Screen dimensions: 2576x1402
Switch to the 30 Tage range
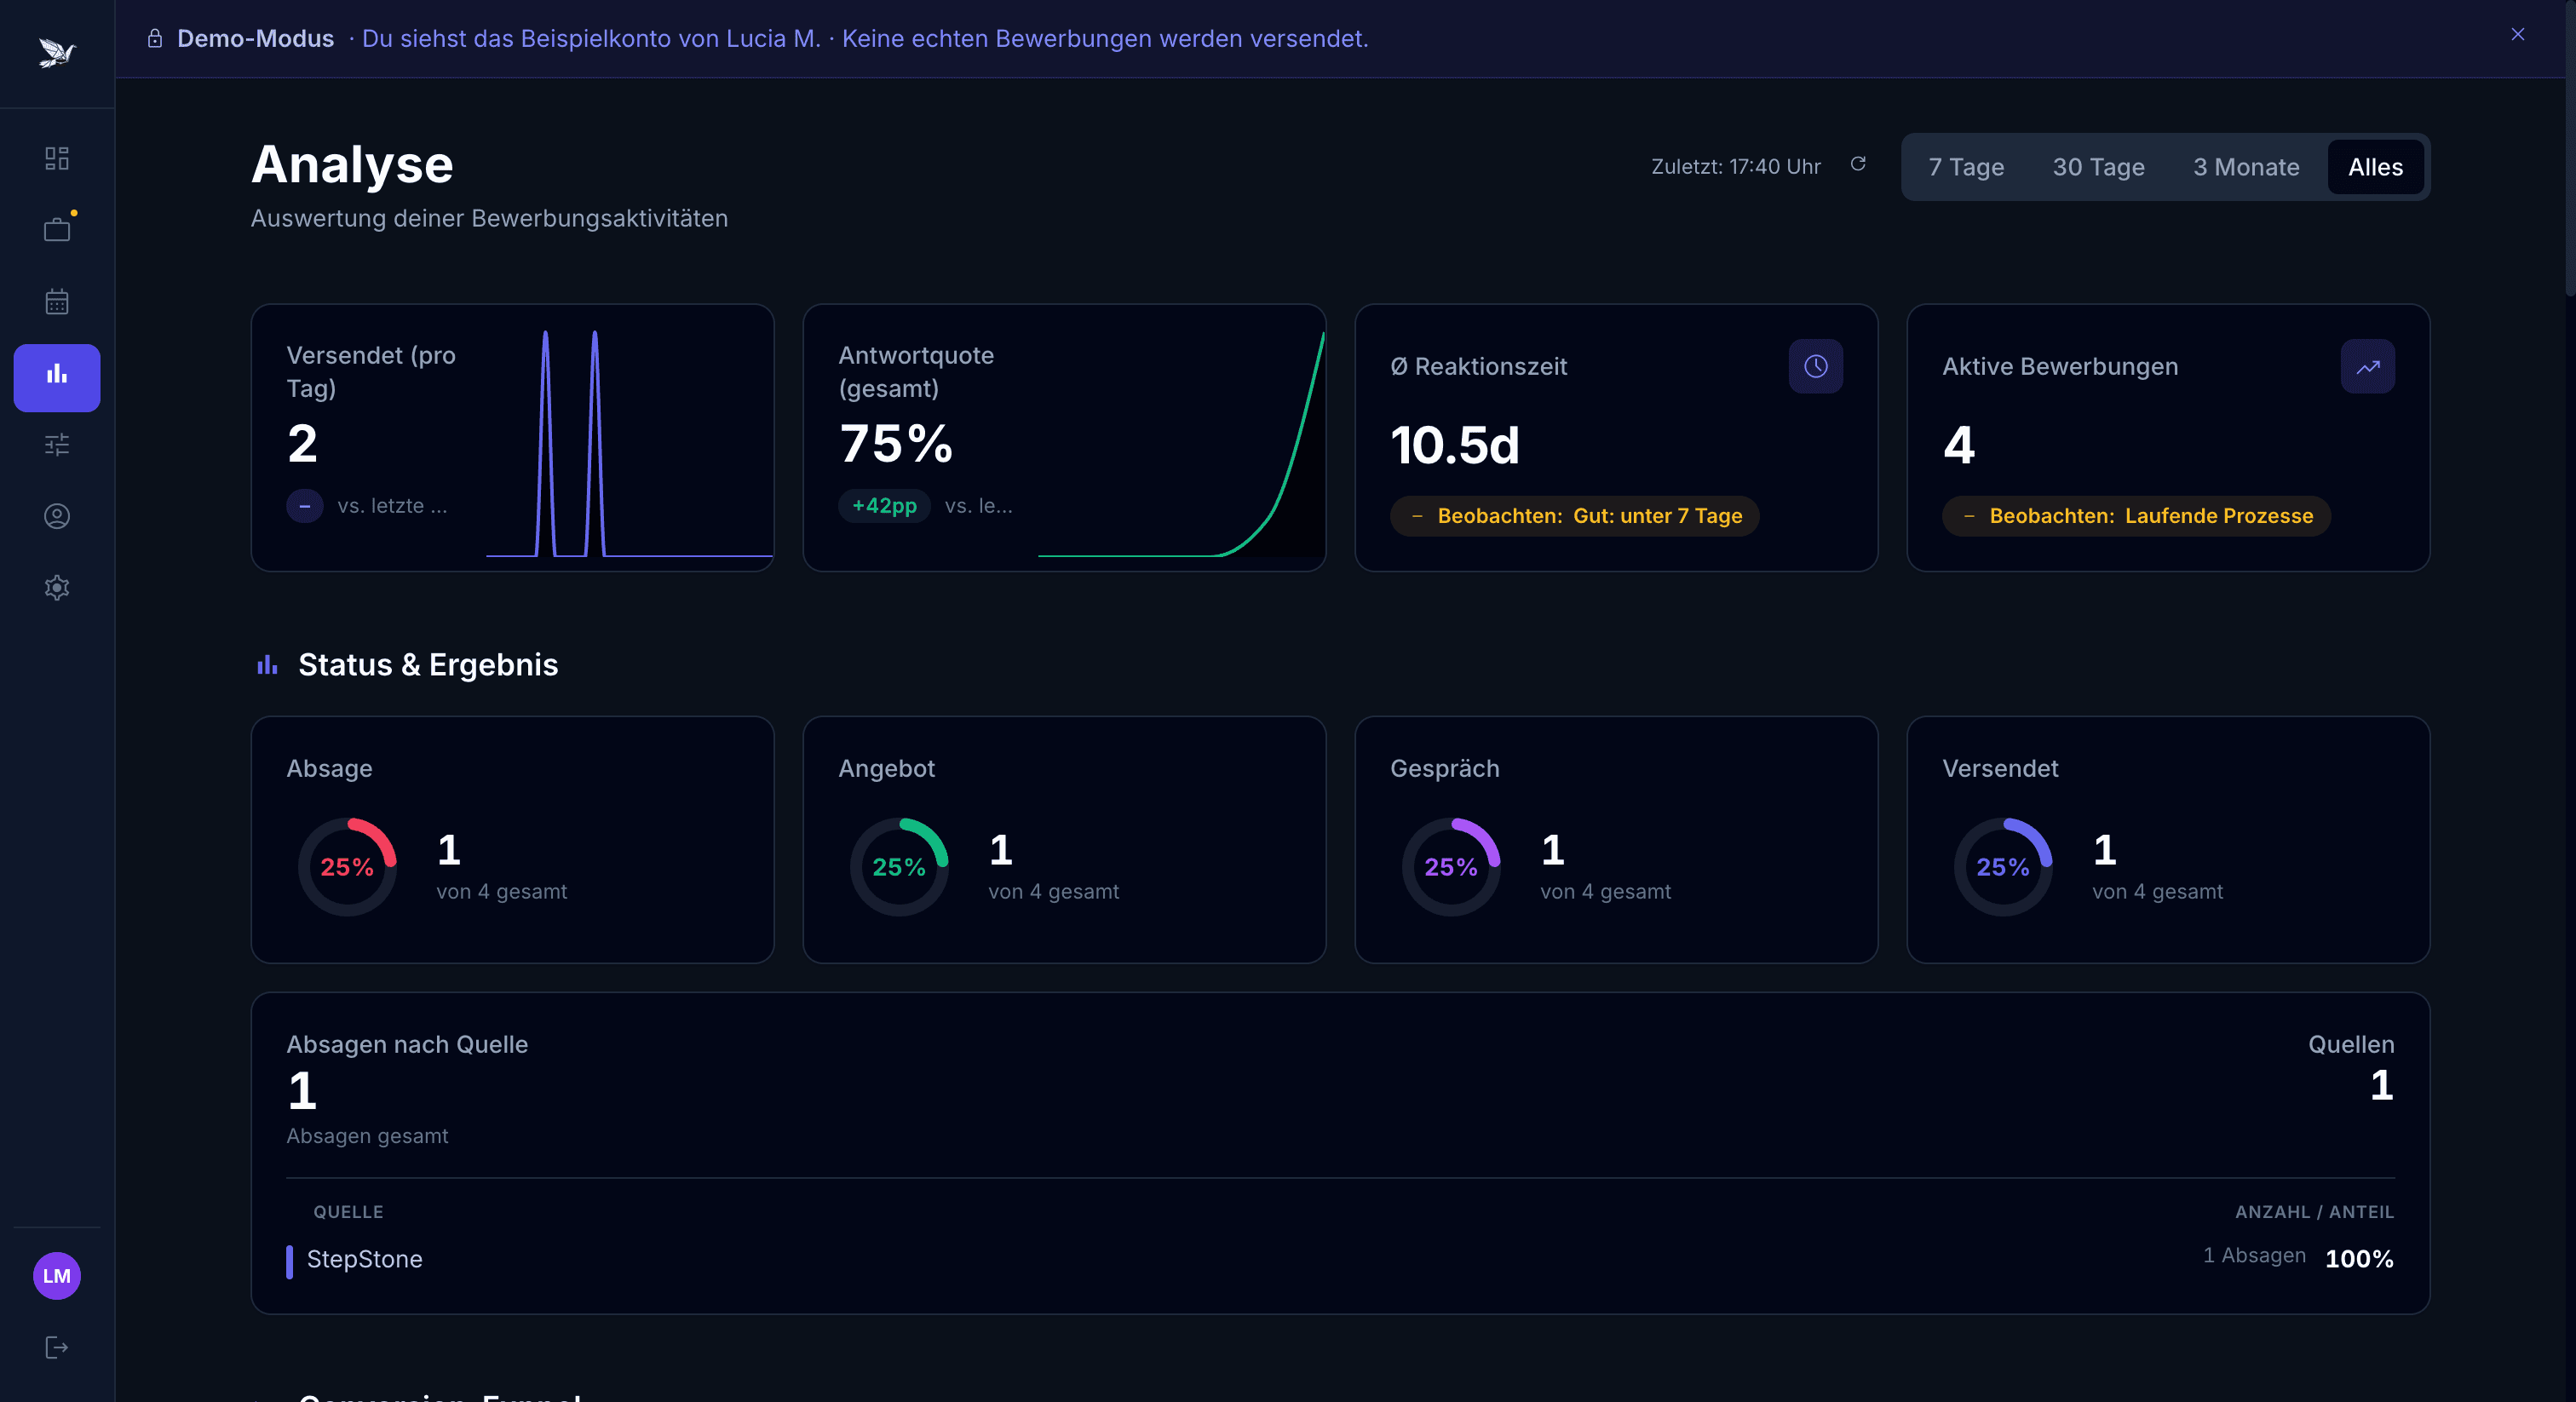click(x=2098, y=167)
